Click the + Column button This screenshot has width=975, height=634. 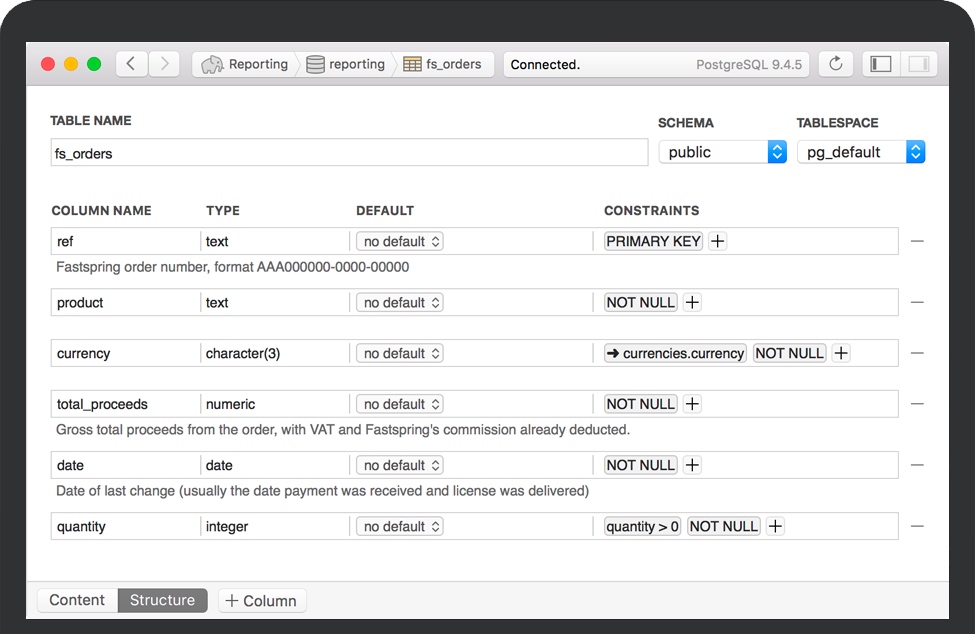(262, 601)
